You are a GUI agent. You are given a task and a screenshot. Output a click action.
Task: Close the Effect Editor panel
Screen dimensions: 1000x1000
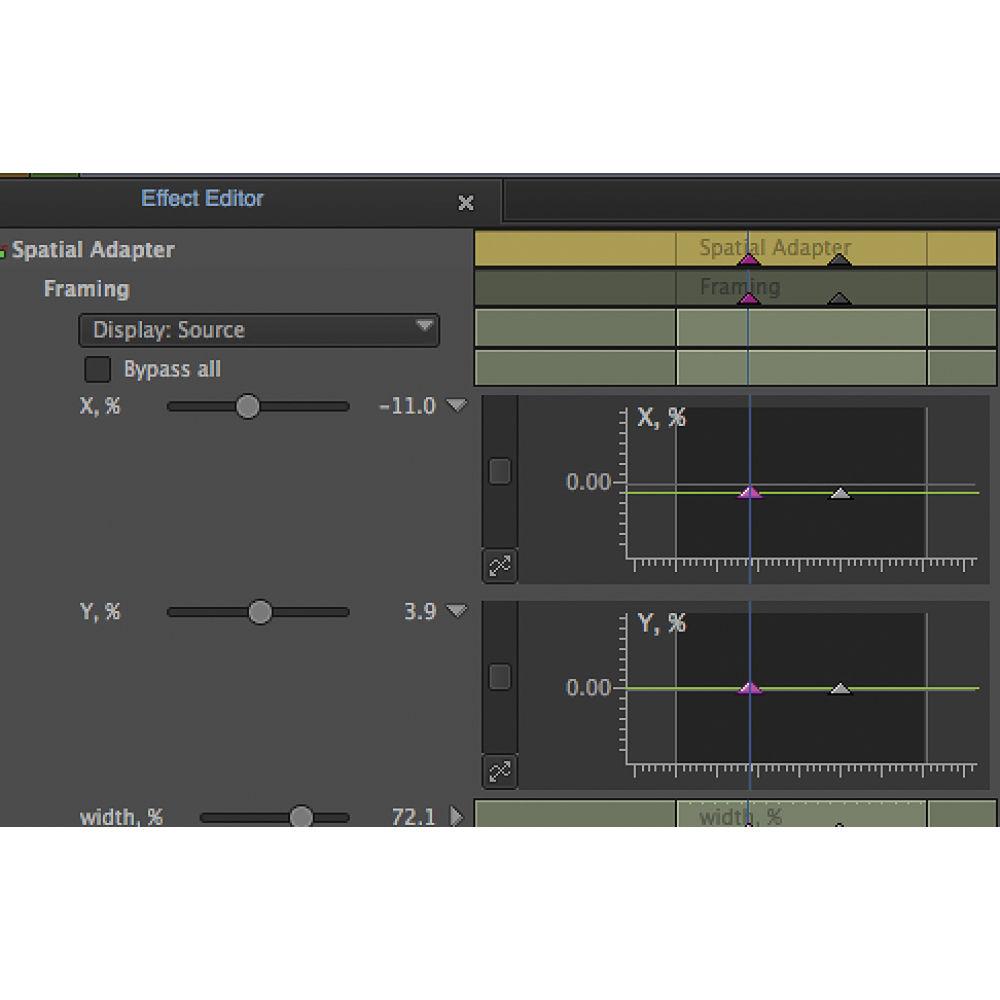pos(465,203)
